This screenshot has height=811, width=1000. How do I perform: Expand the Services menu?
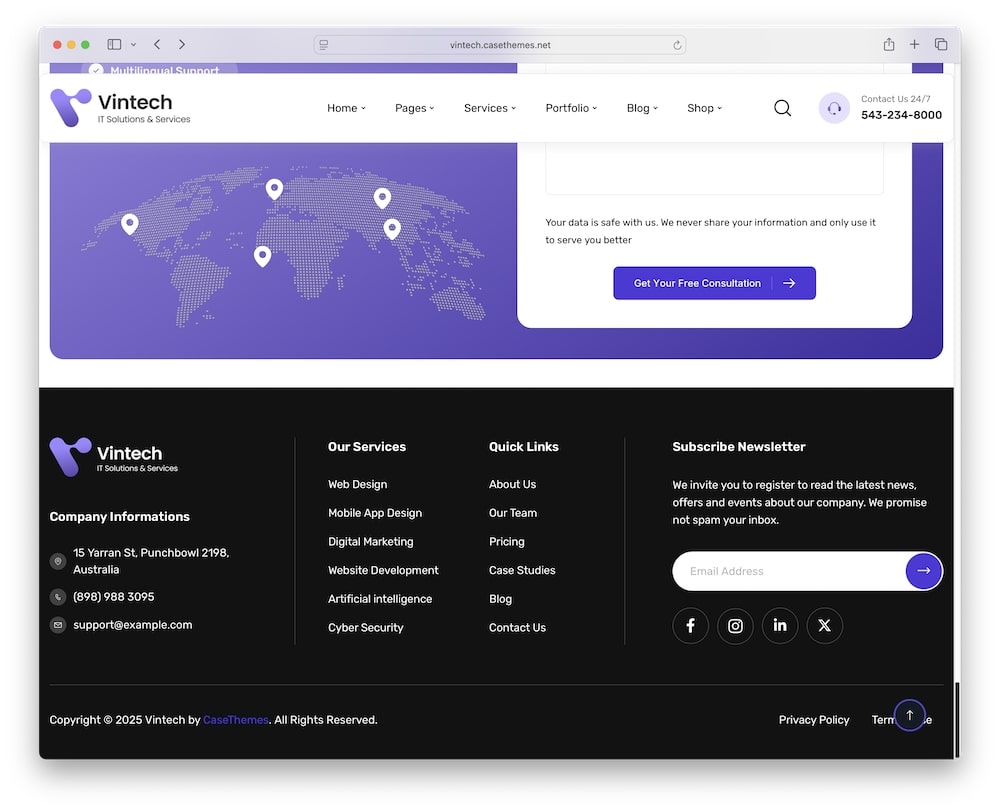tap(490, 108)
